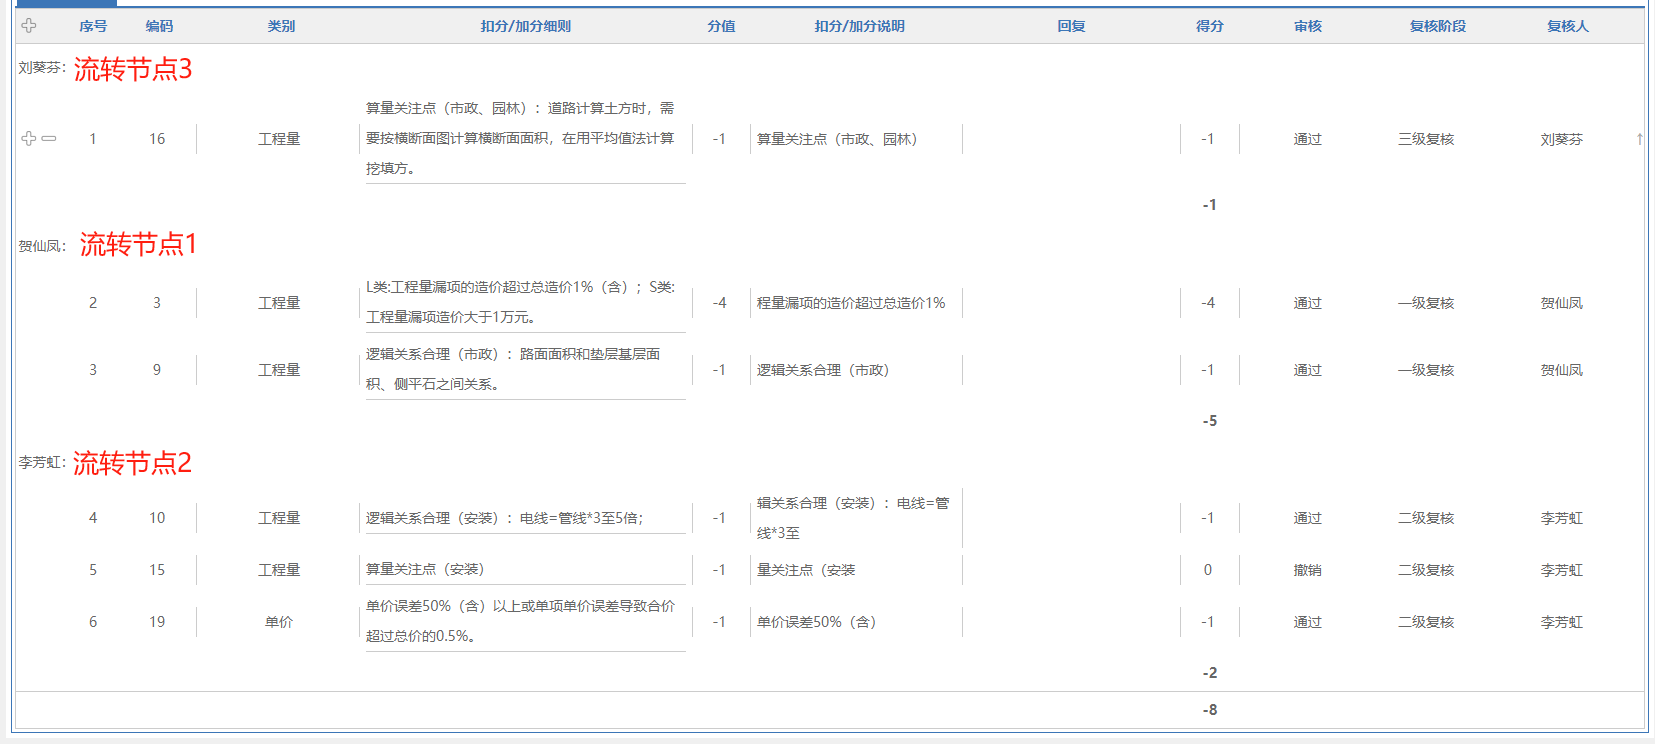Click the 撤销 audit status in row 5

[1308, 570]
